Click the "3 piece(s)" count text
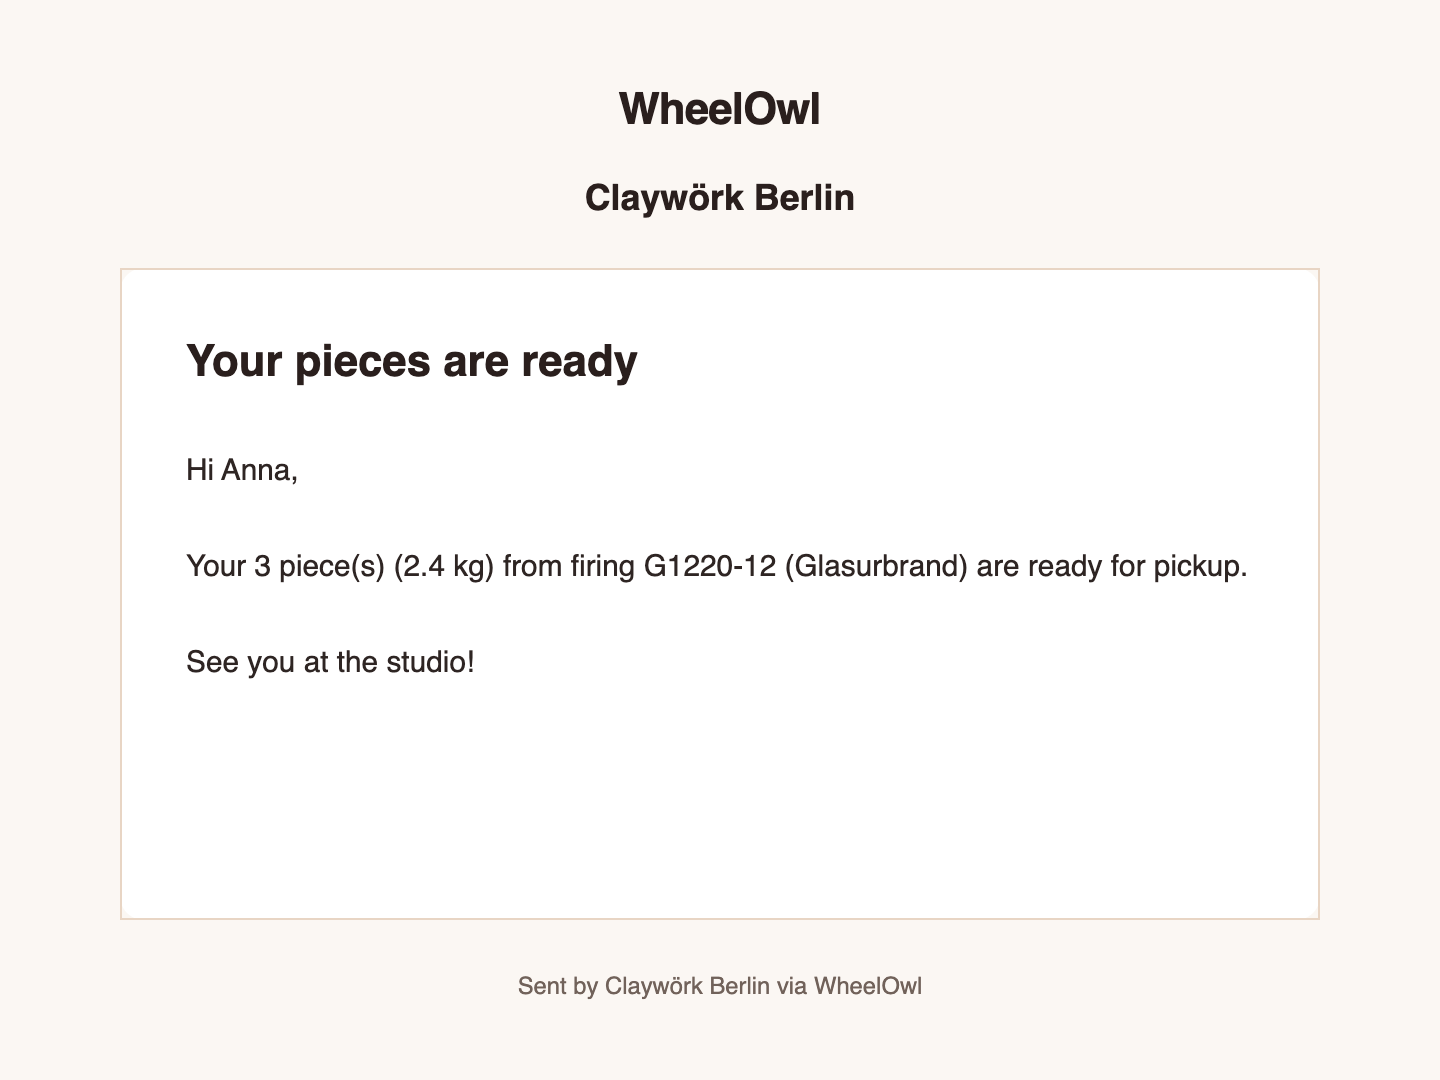 [320, 566]
